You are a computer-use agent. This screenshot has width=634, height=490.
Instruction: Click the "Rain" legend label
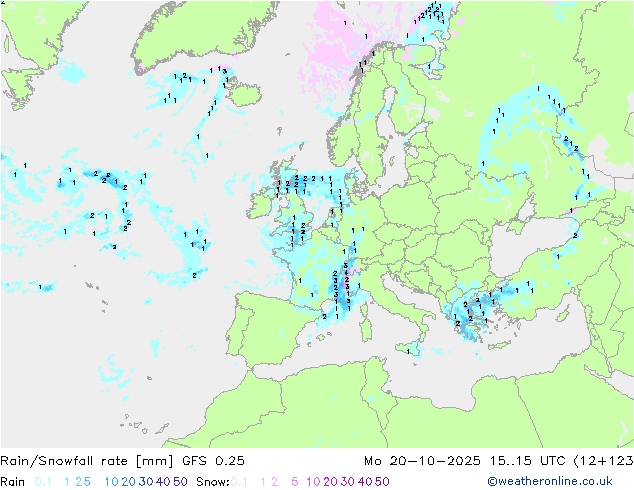point(13,482)
